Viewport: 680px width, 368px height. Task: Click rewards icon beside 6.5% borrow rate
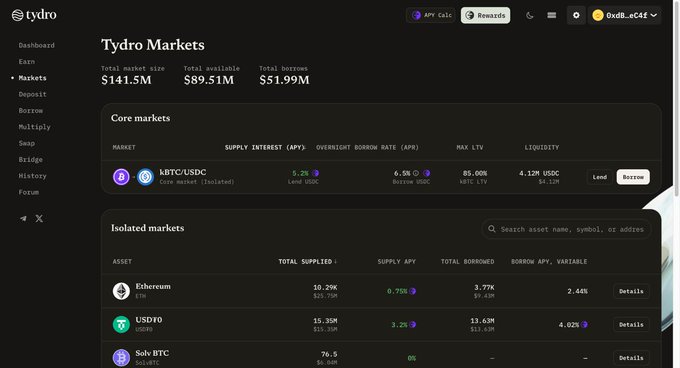pos(427,173)
